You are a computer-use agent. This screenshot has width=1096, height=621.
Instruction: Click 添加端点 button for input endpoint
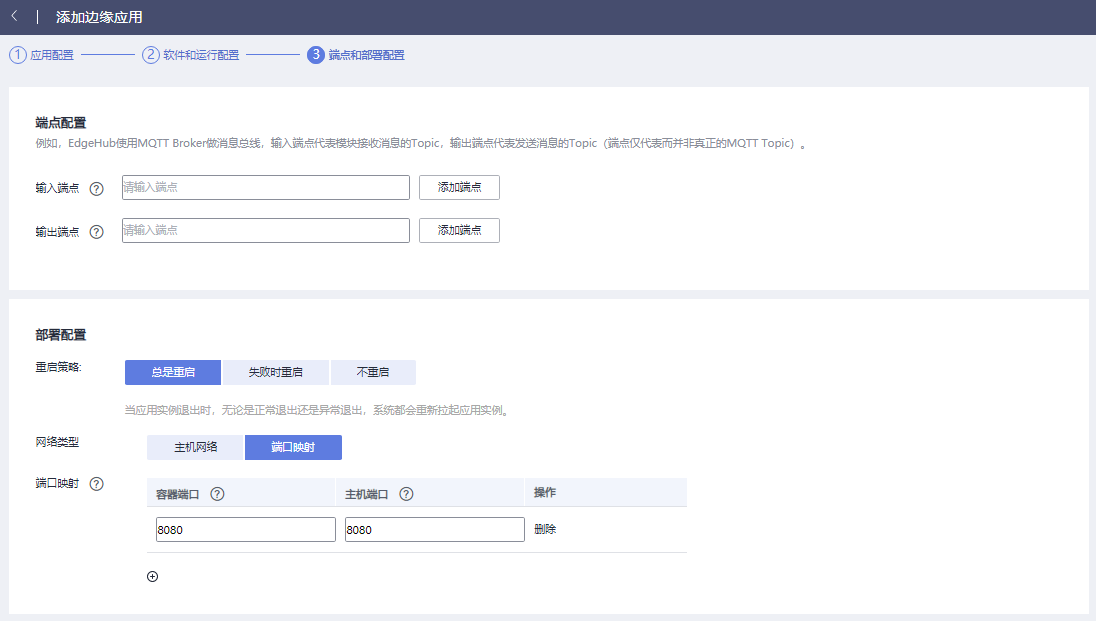459,187
